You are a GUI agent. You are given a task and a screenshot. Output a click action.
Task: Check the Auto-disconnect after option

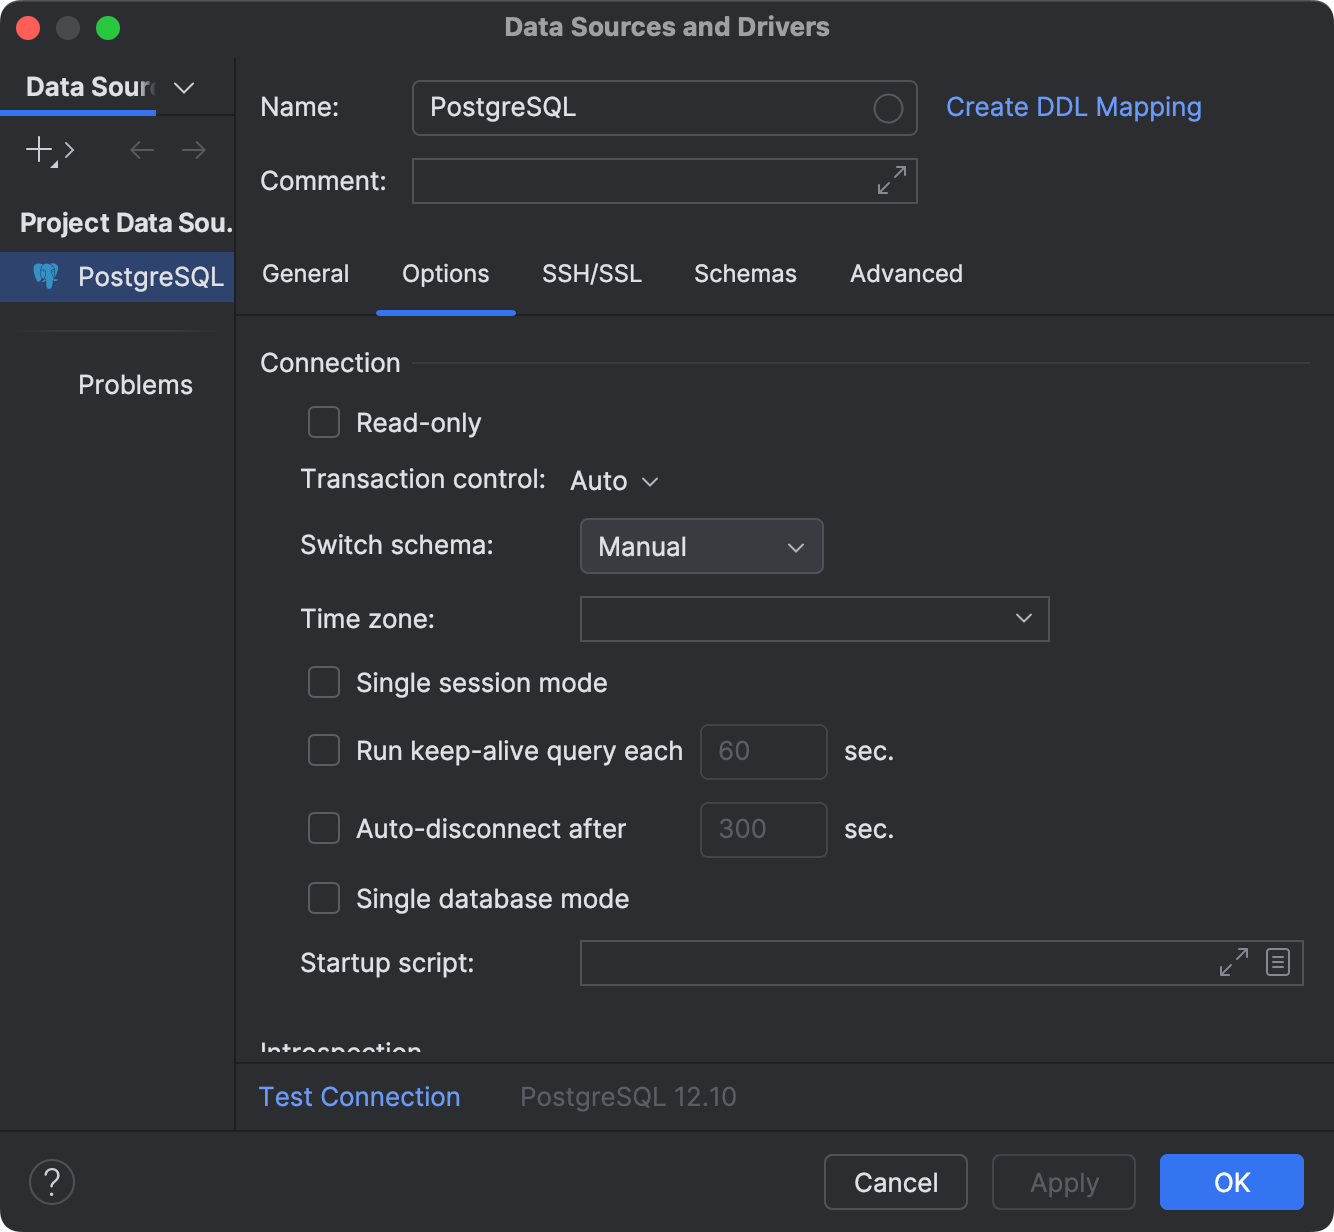pyautogui.click(x=323, y=829)
